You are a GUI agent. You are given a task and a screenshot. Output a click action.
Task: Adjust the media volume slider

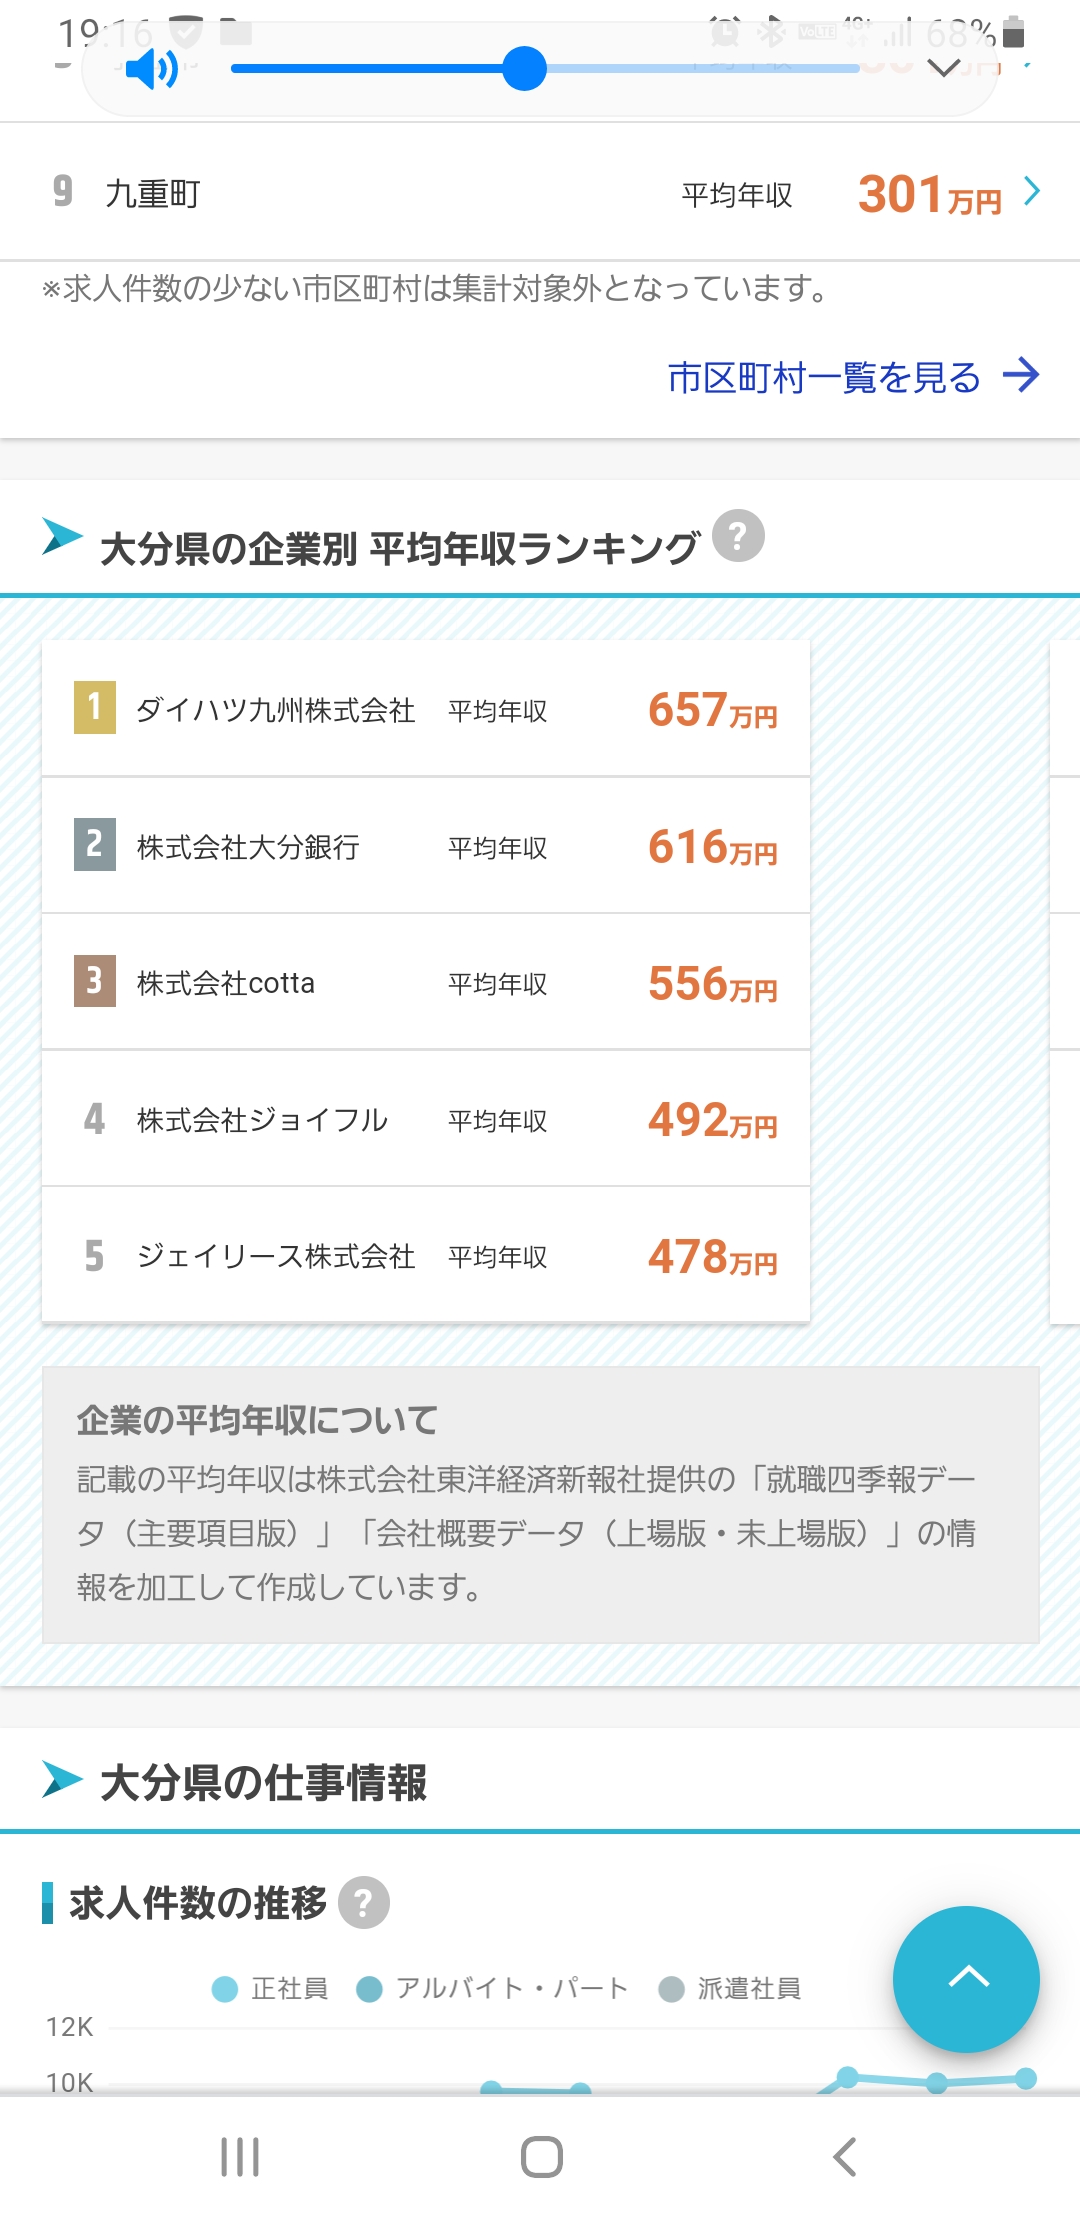coord(524,68)
